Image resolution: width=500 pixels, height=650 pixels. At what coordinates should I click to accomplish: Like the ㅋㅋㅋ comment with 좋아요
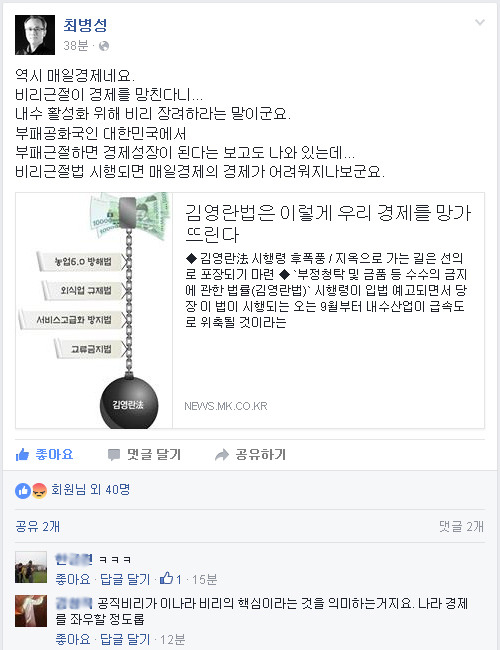[73, 579]
